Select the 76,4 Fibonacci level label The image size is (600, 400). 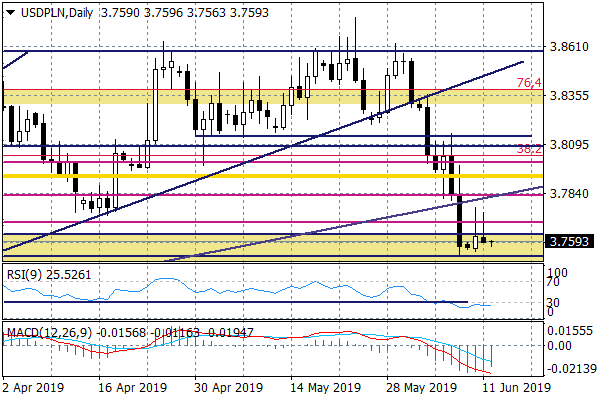click(529, 83)
